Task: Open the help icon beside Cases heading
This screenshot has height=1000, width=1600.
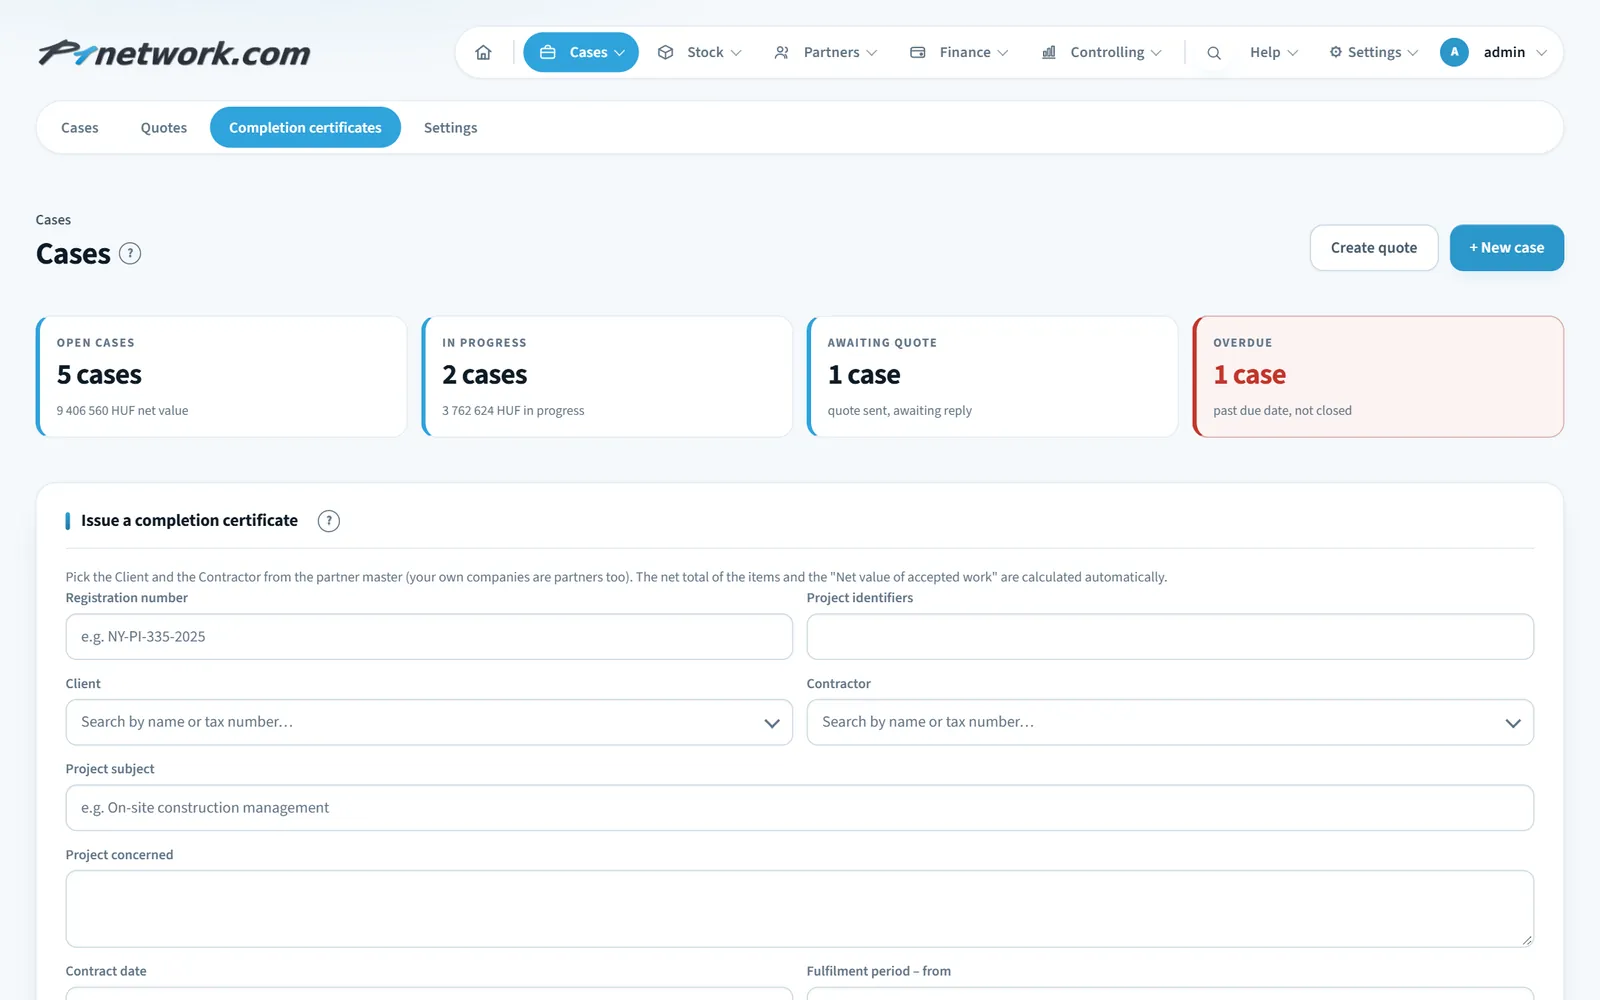Action: click(x=130, y=253)
